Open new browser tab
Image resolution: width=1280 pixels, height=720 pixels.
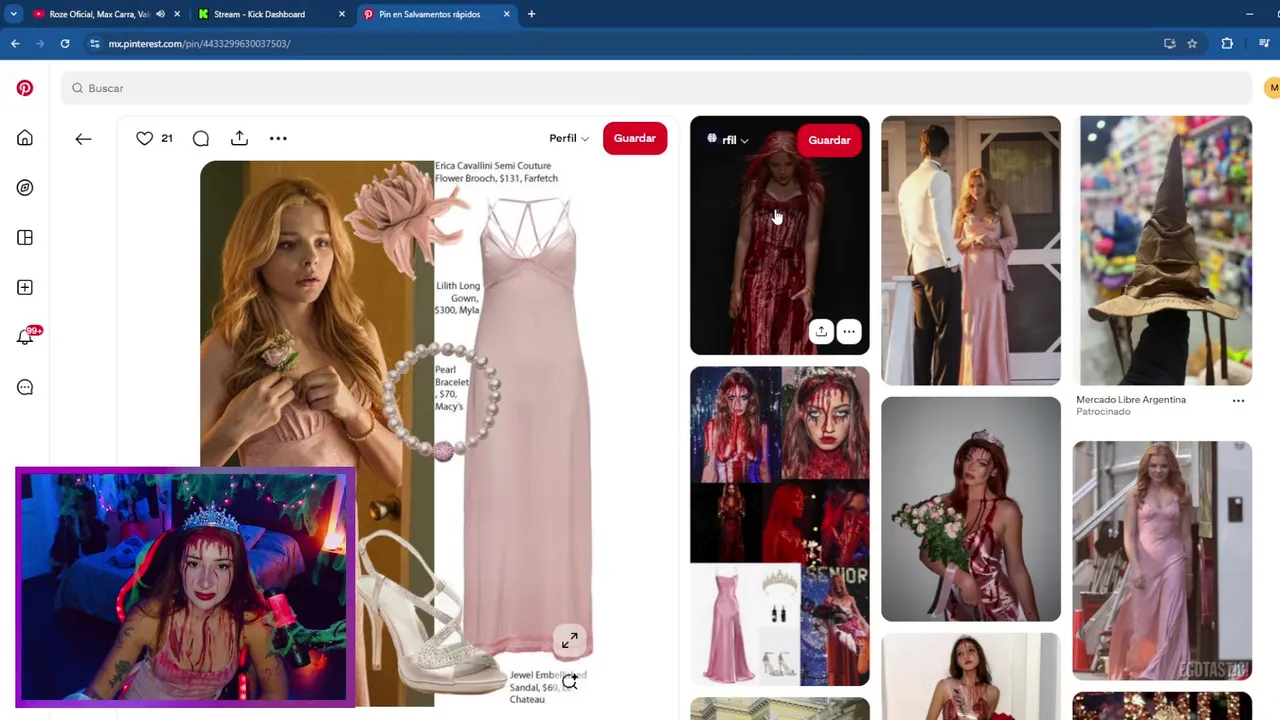tap(531, 14)
